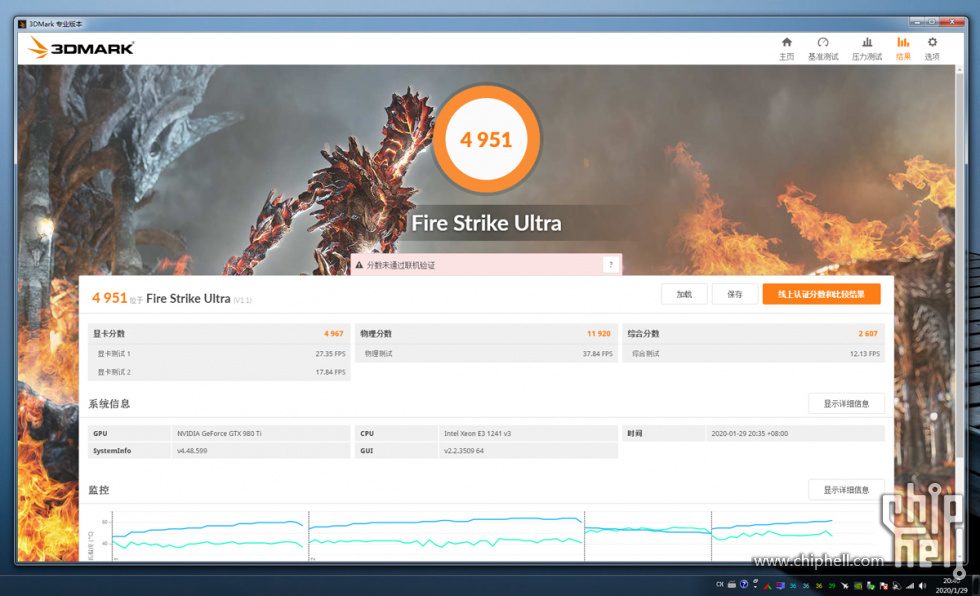The width and height of the screenshot is (980, 596).
Task: Click the warning triangle icon beside 分数未通过联机验证
Action: pos(359,266)
